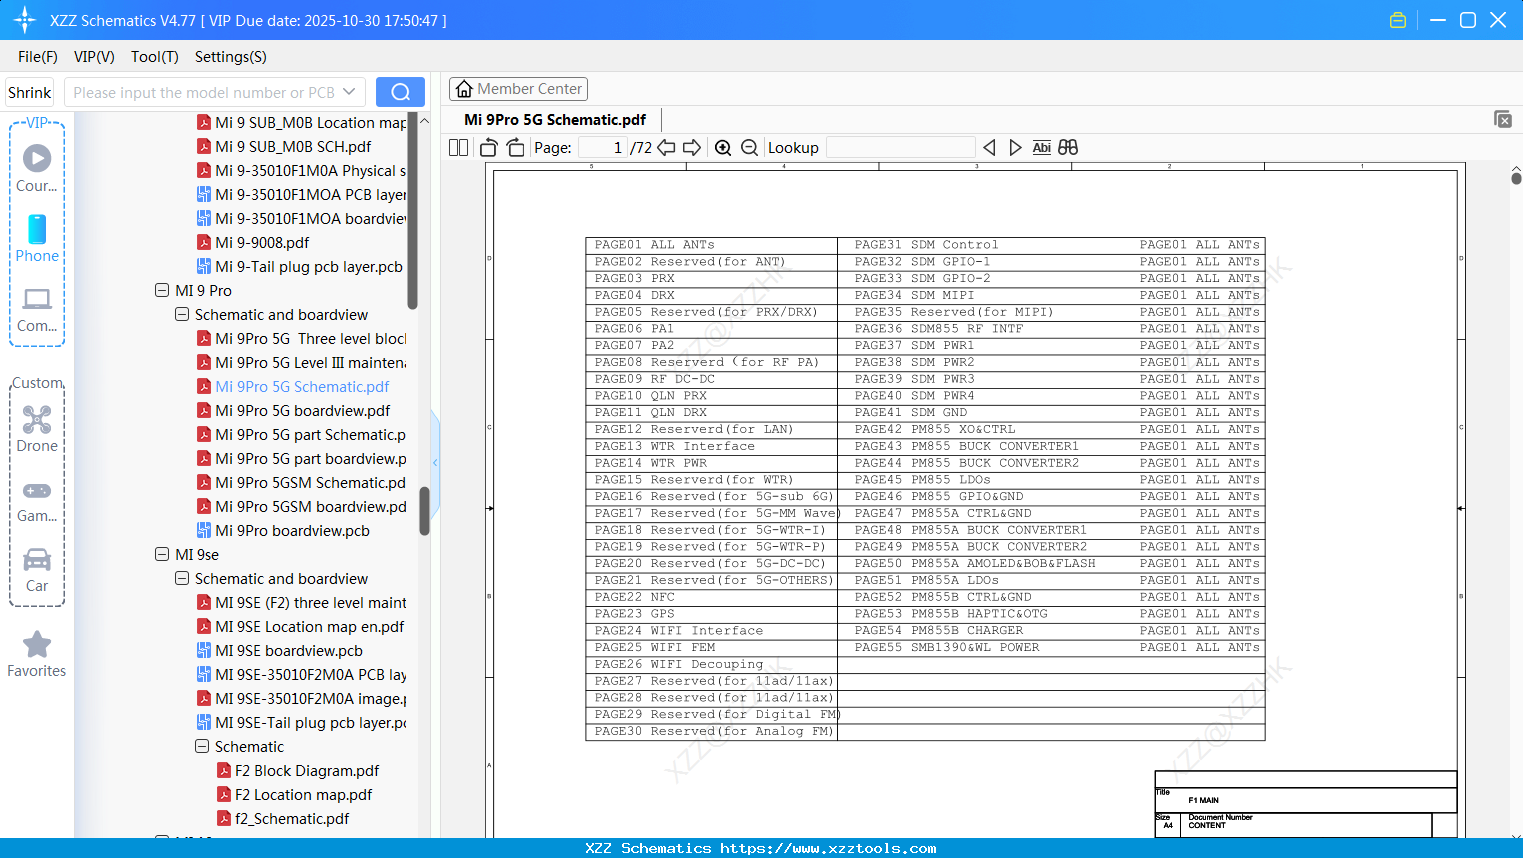
Task: Collapse MI 9se Schematic and boardview folder
Action: coord(182,579)
